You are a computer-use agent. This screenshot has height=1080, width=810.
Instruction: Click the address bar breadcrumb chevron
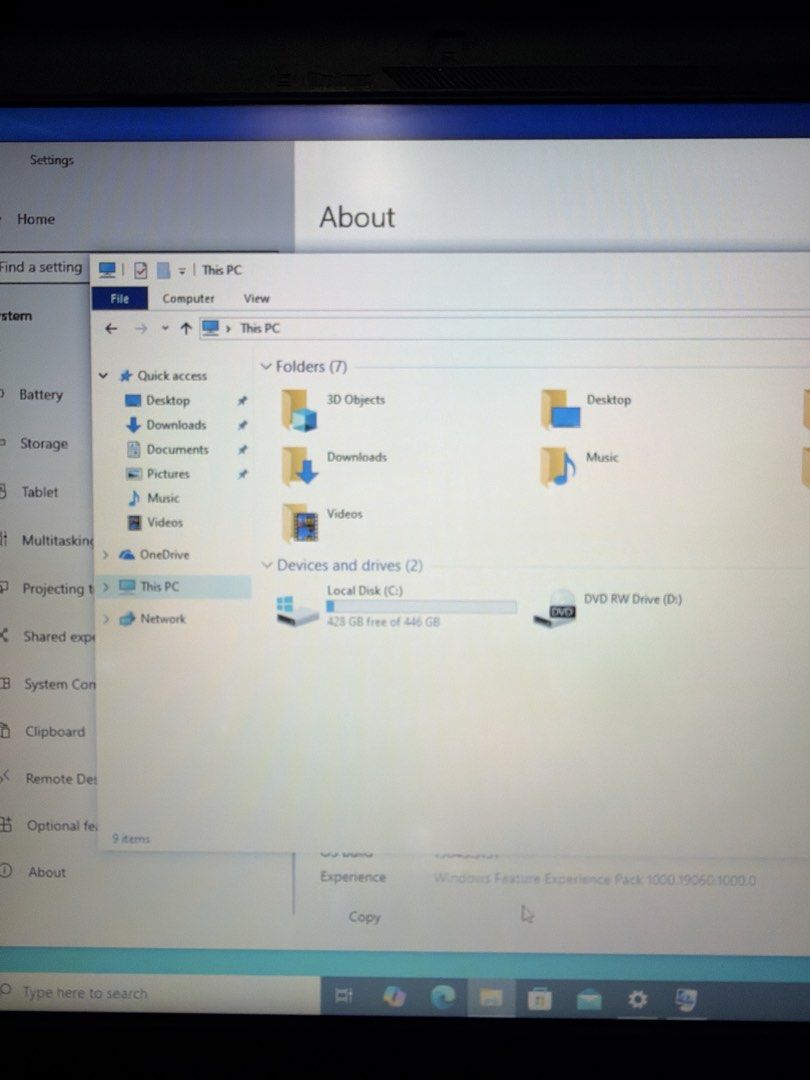point(228,329)
